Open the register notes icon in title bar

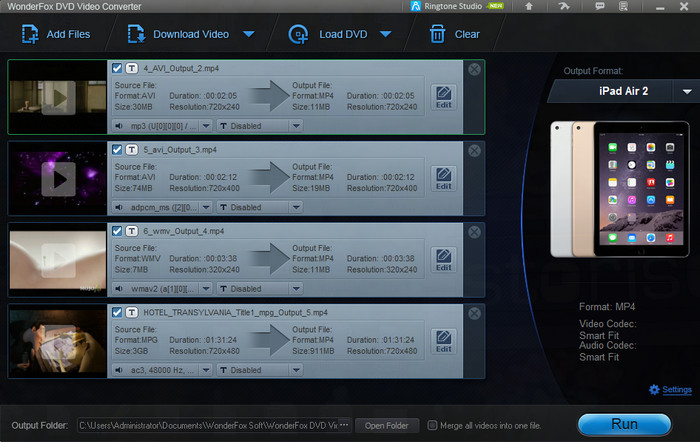pos(623,6)
